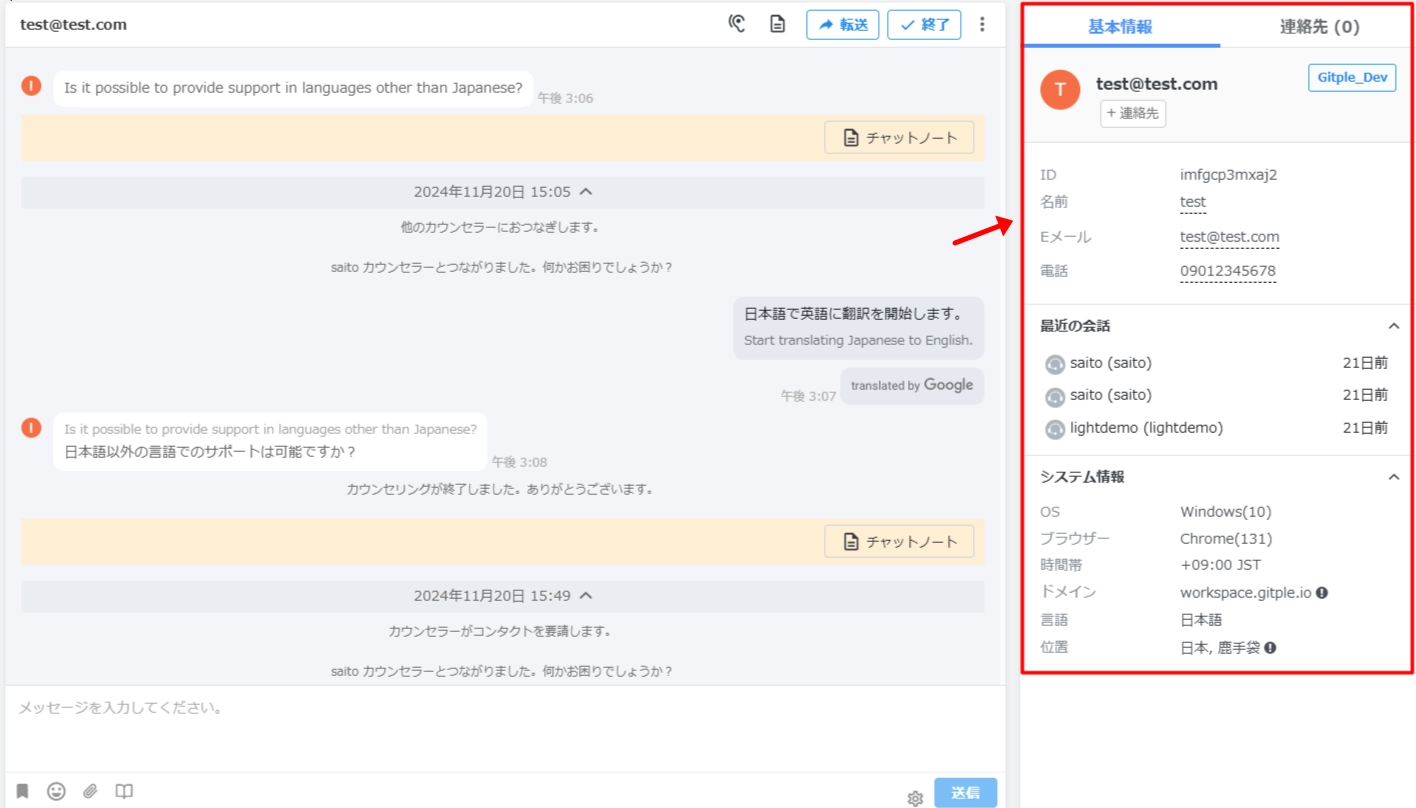Viewport: 1416px width, 808px height.
Task: Click the Gitple_Dev tag button
Action: tap(1352, 77)
